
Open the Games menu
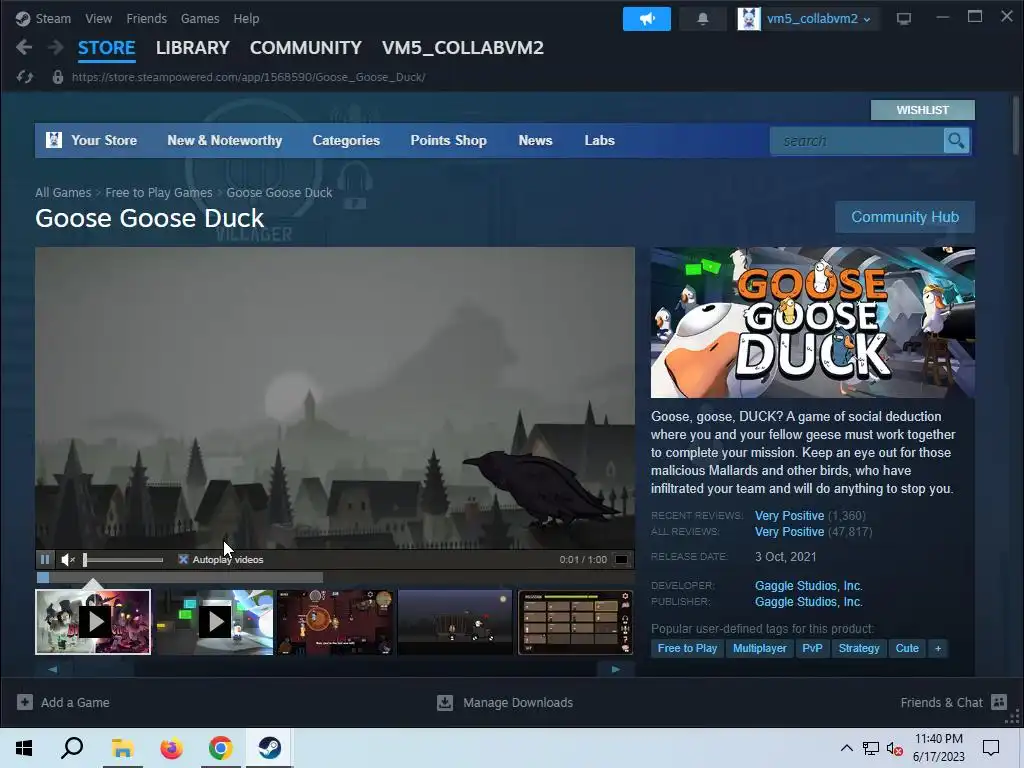click(200, 18)
